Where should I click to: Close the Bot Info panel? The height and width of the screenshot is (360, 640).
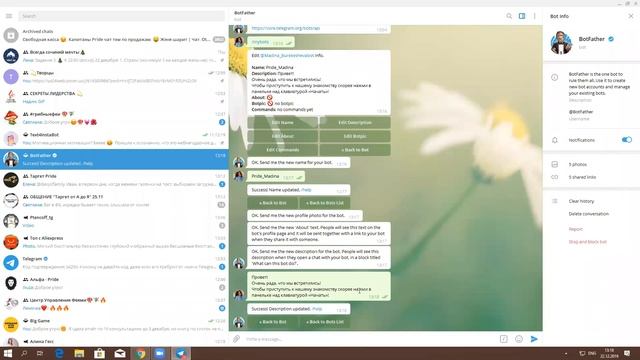point(631,16)
